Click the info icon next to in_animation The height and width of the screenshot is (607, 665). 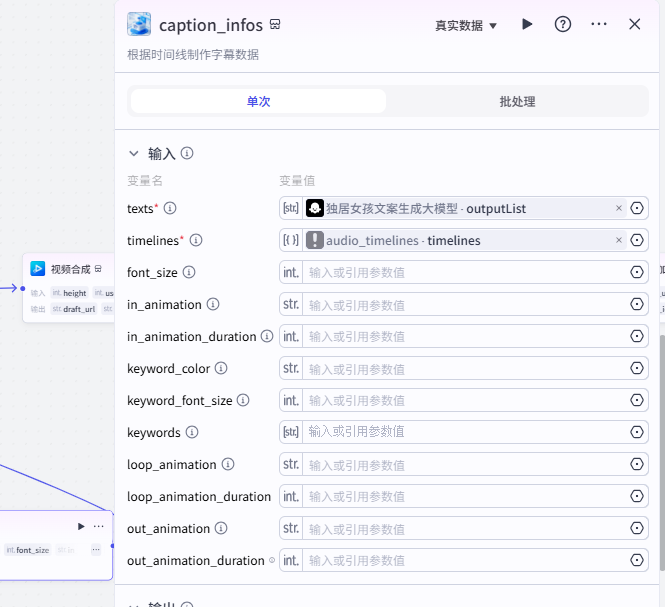(213, 304)
